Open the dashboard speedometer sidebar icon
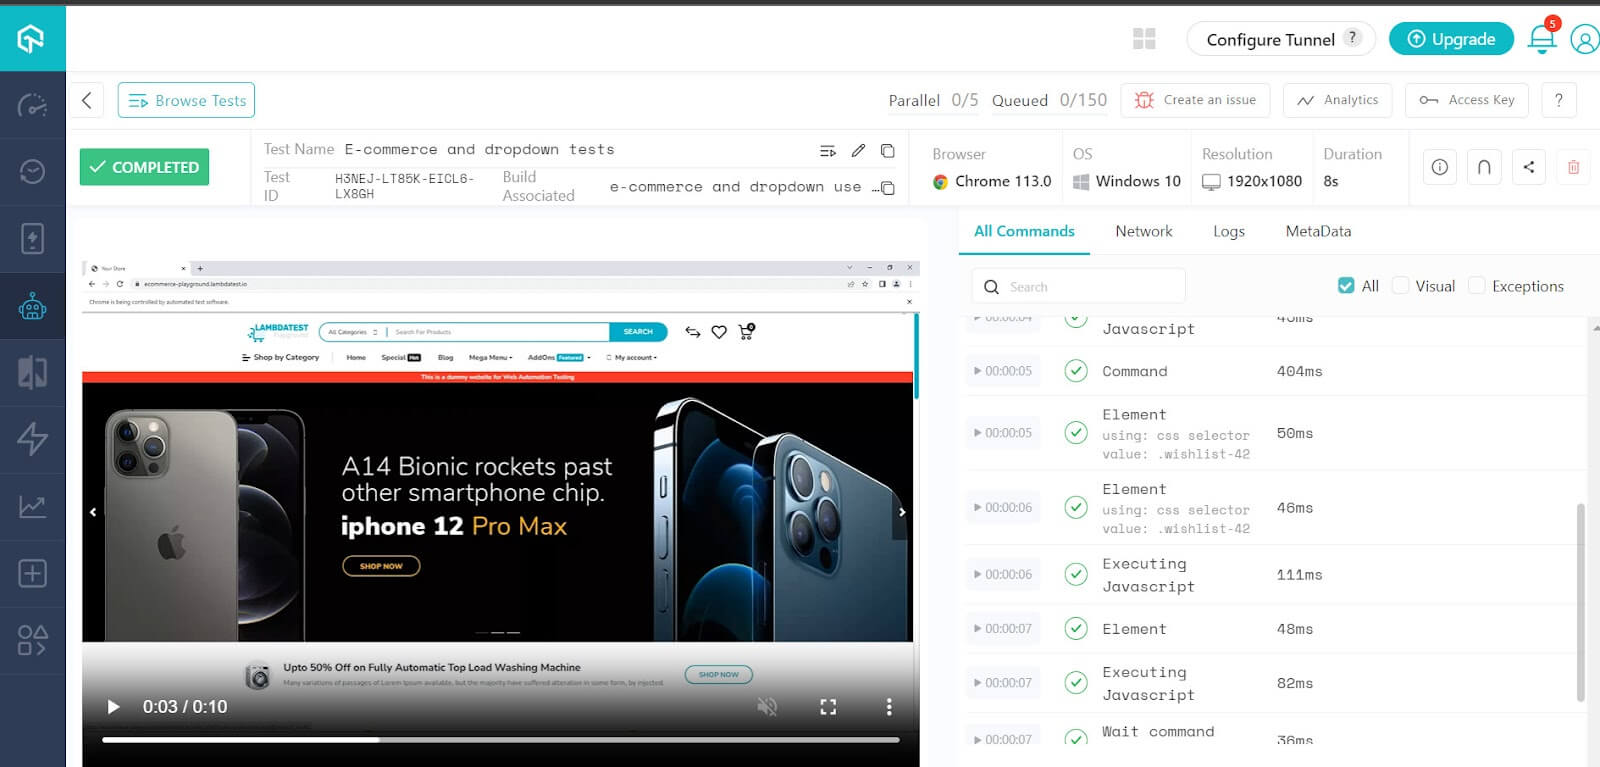 pos(32,105)
